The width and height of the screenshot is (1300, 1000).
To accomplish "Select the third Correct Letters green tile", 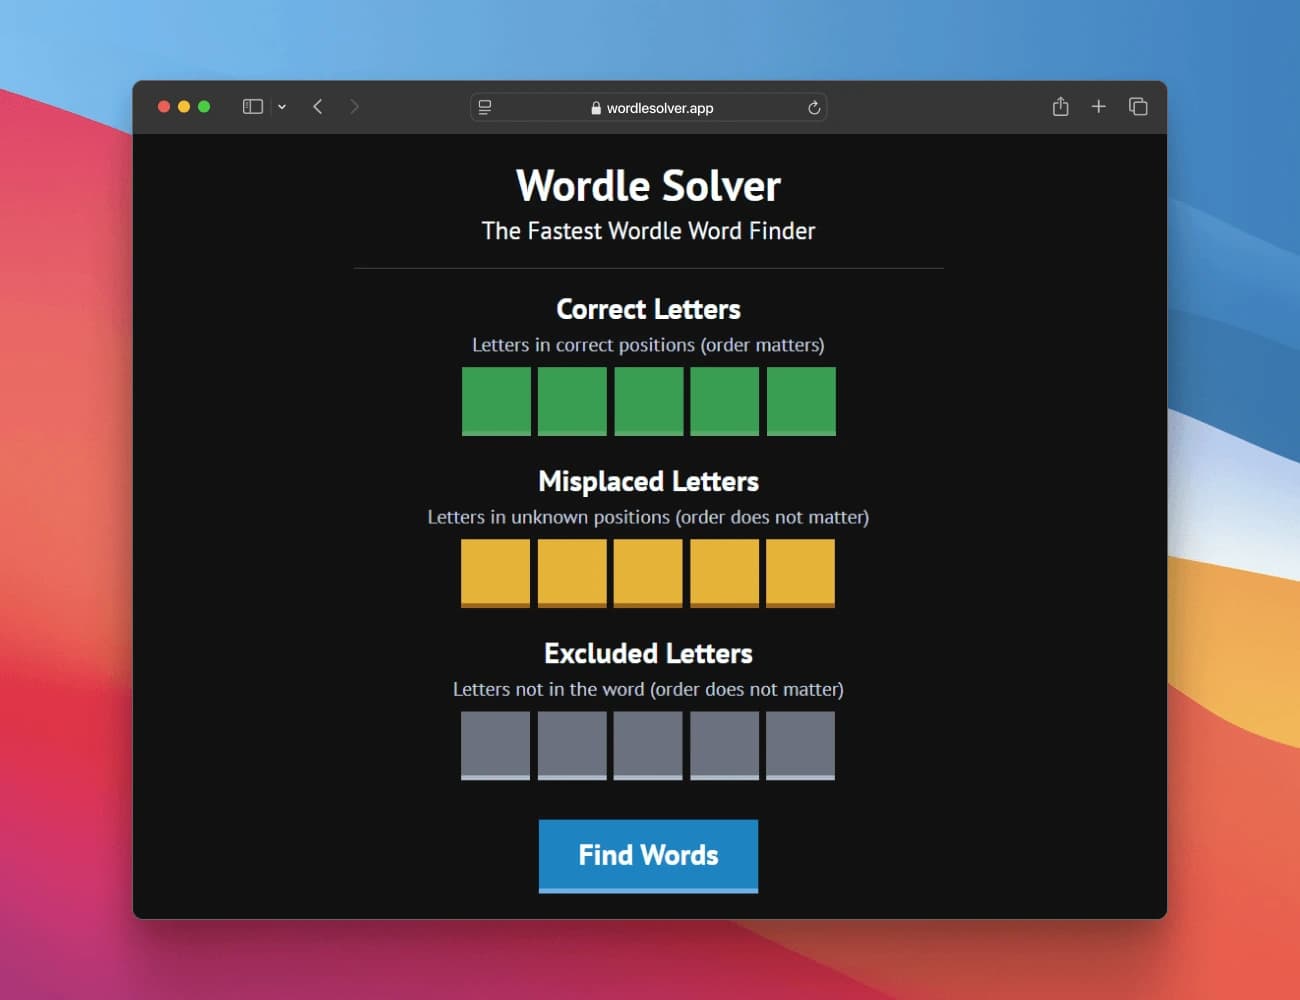I will click(x=648, y=401).
